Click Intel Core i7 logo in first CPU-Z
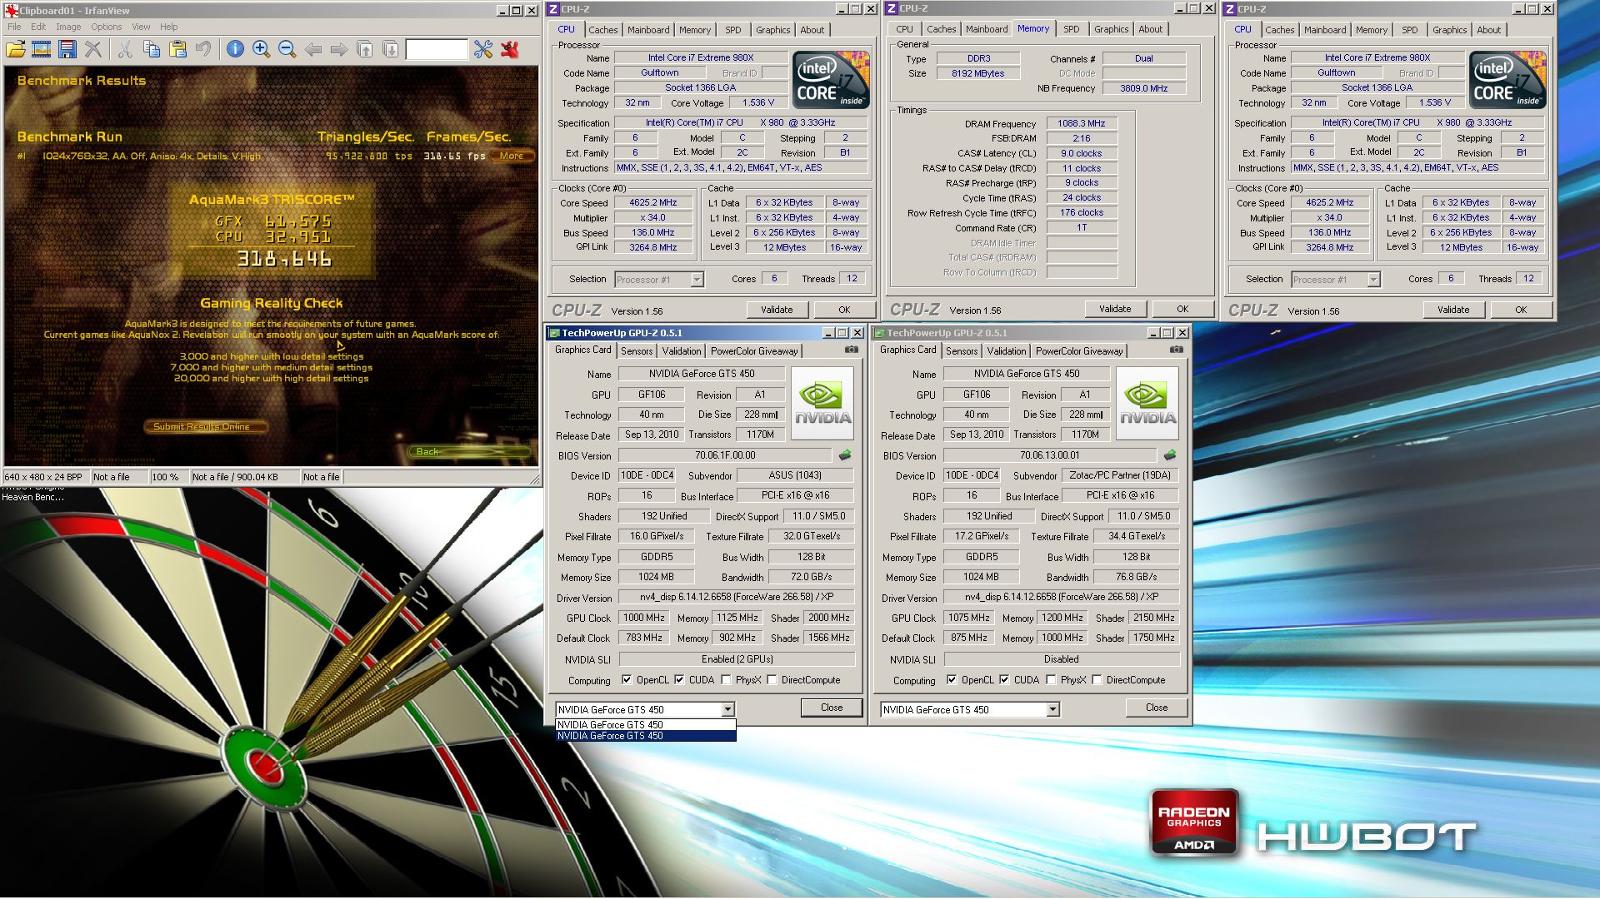The width and height of the screenshot is (1600, 899). click(x=831, y=80)
